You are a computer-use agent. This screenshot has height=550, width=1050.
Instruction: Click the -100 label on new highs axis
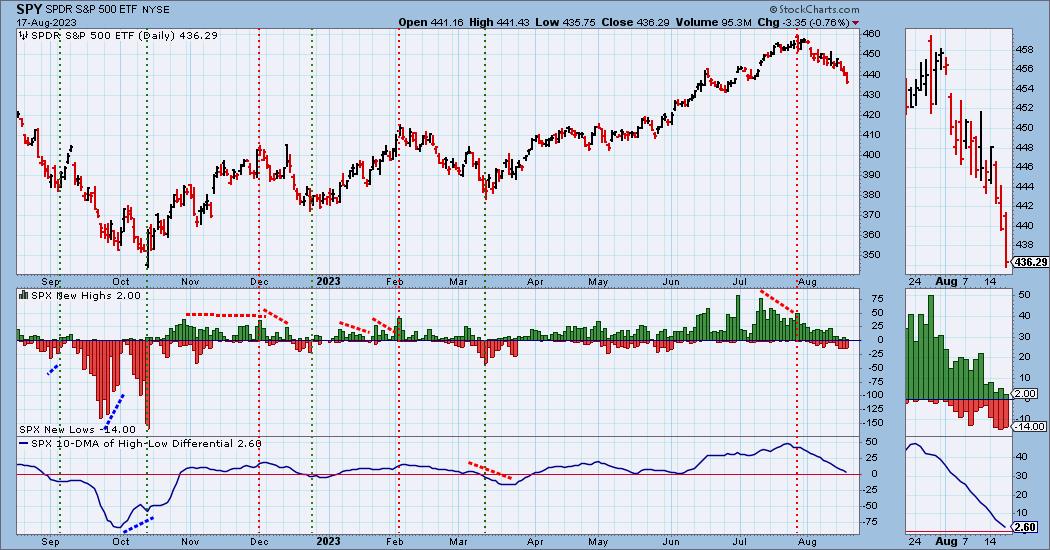(x=873, y=395)
